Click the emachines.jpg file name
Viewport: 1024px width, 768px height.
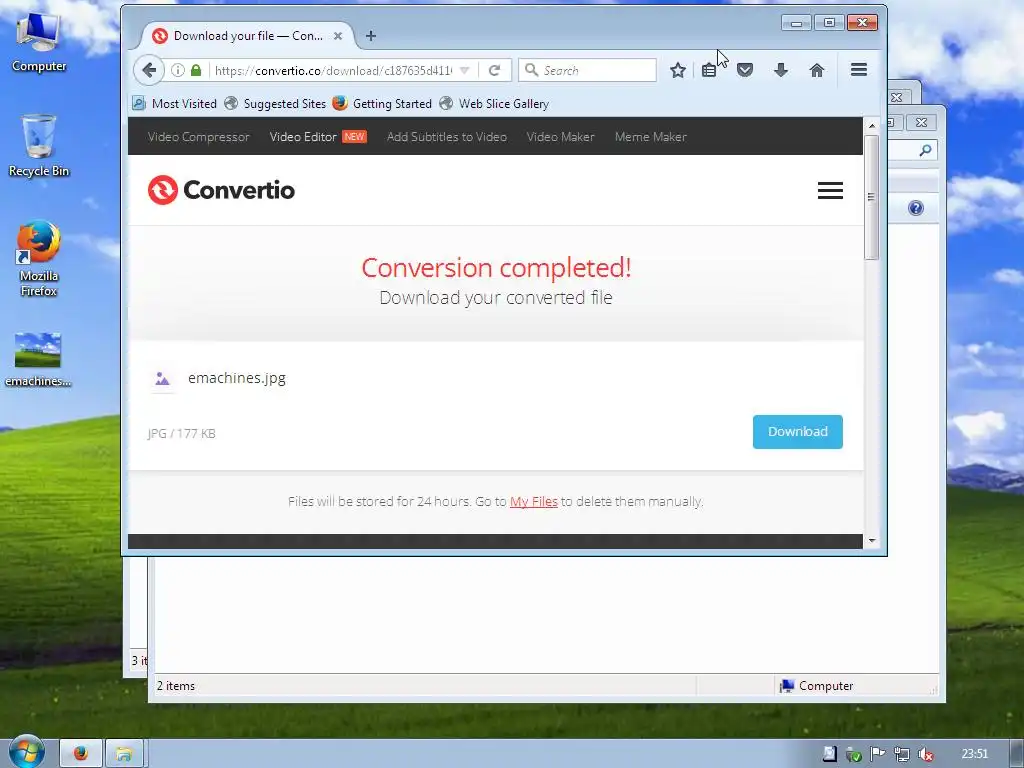236,378
